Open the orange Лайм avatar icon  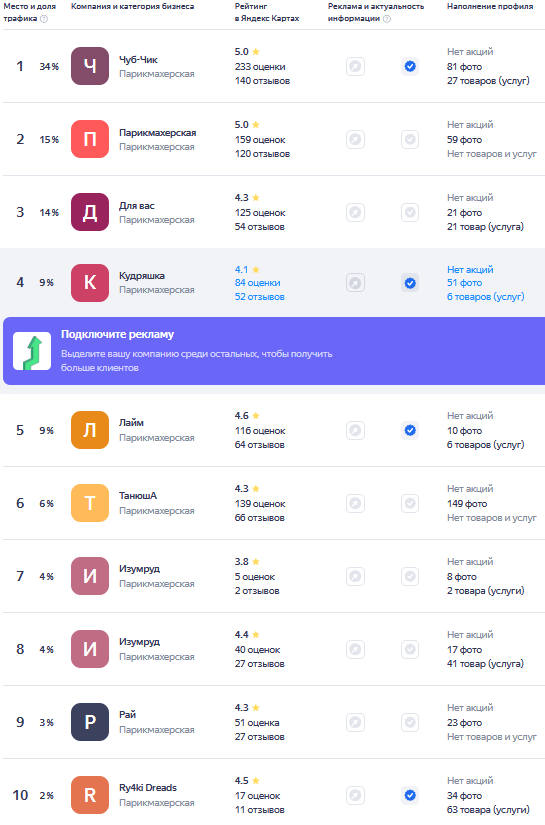coord(90,430)
